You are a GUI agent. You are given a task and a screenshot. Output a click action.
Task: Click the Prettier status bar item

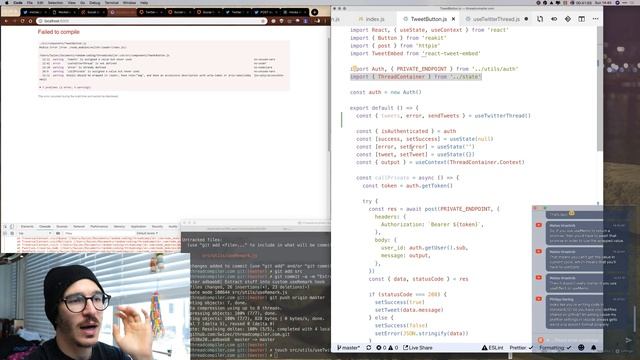click(x=521, y=348)
